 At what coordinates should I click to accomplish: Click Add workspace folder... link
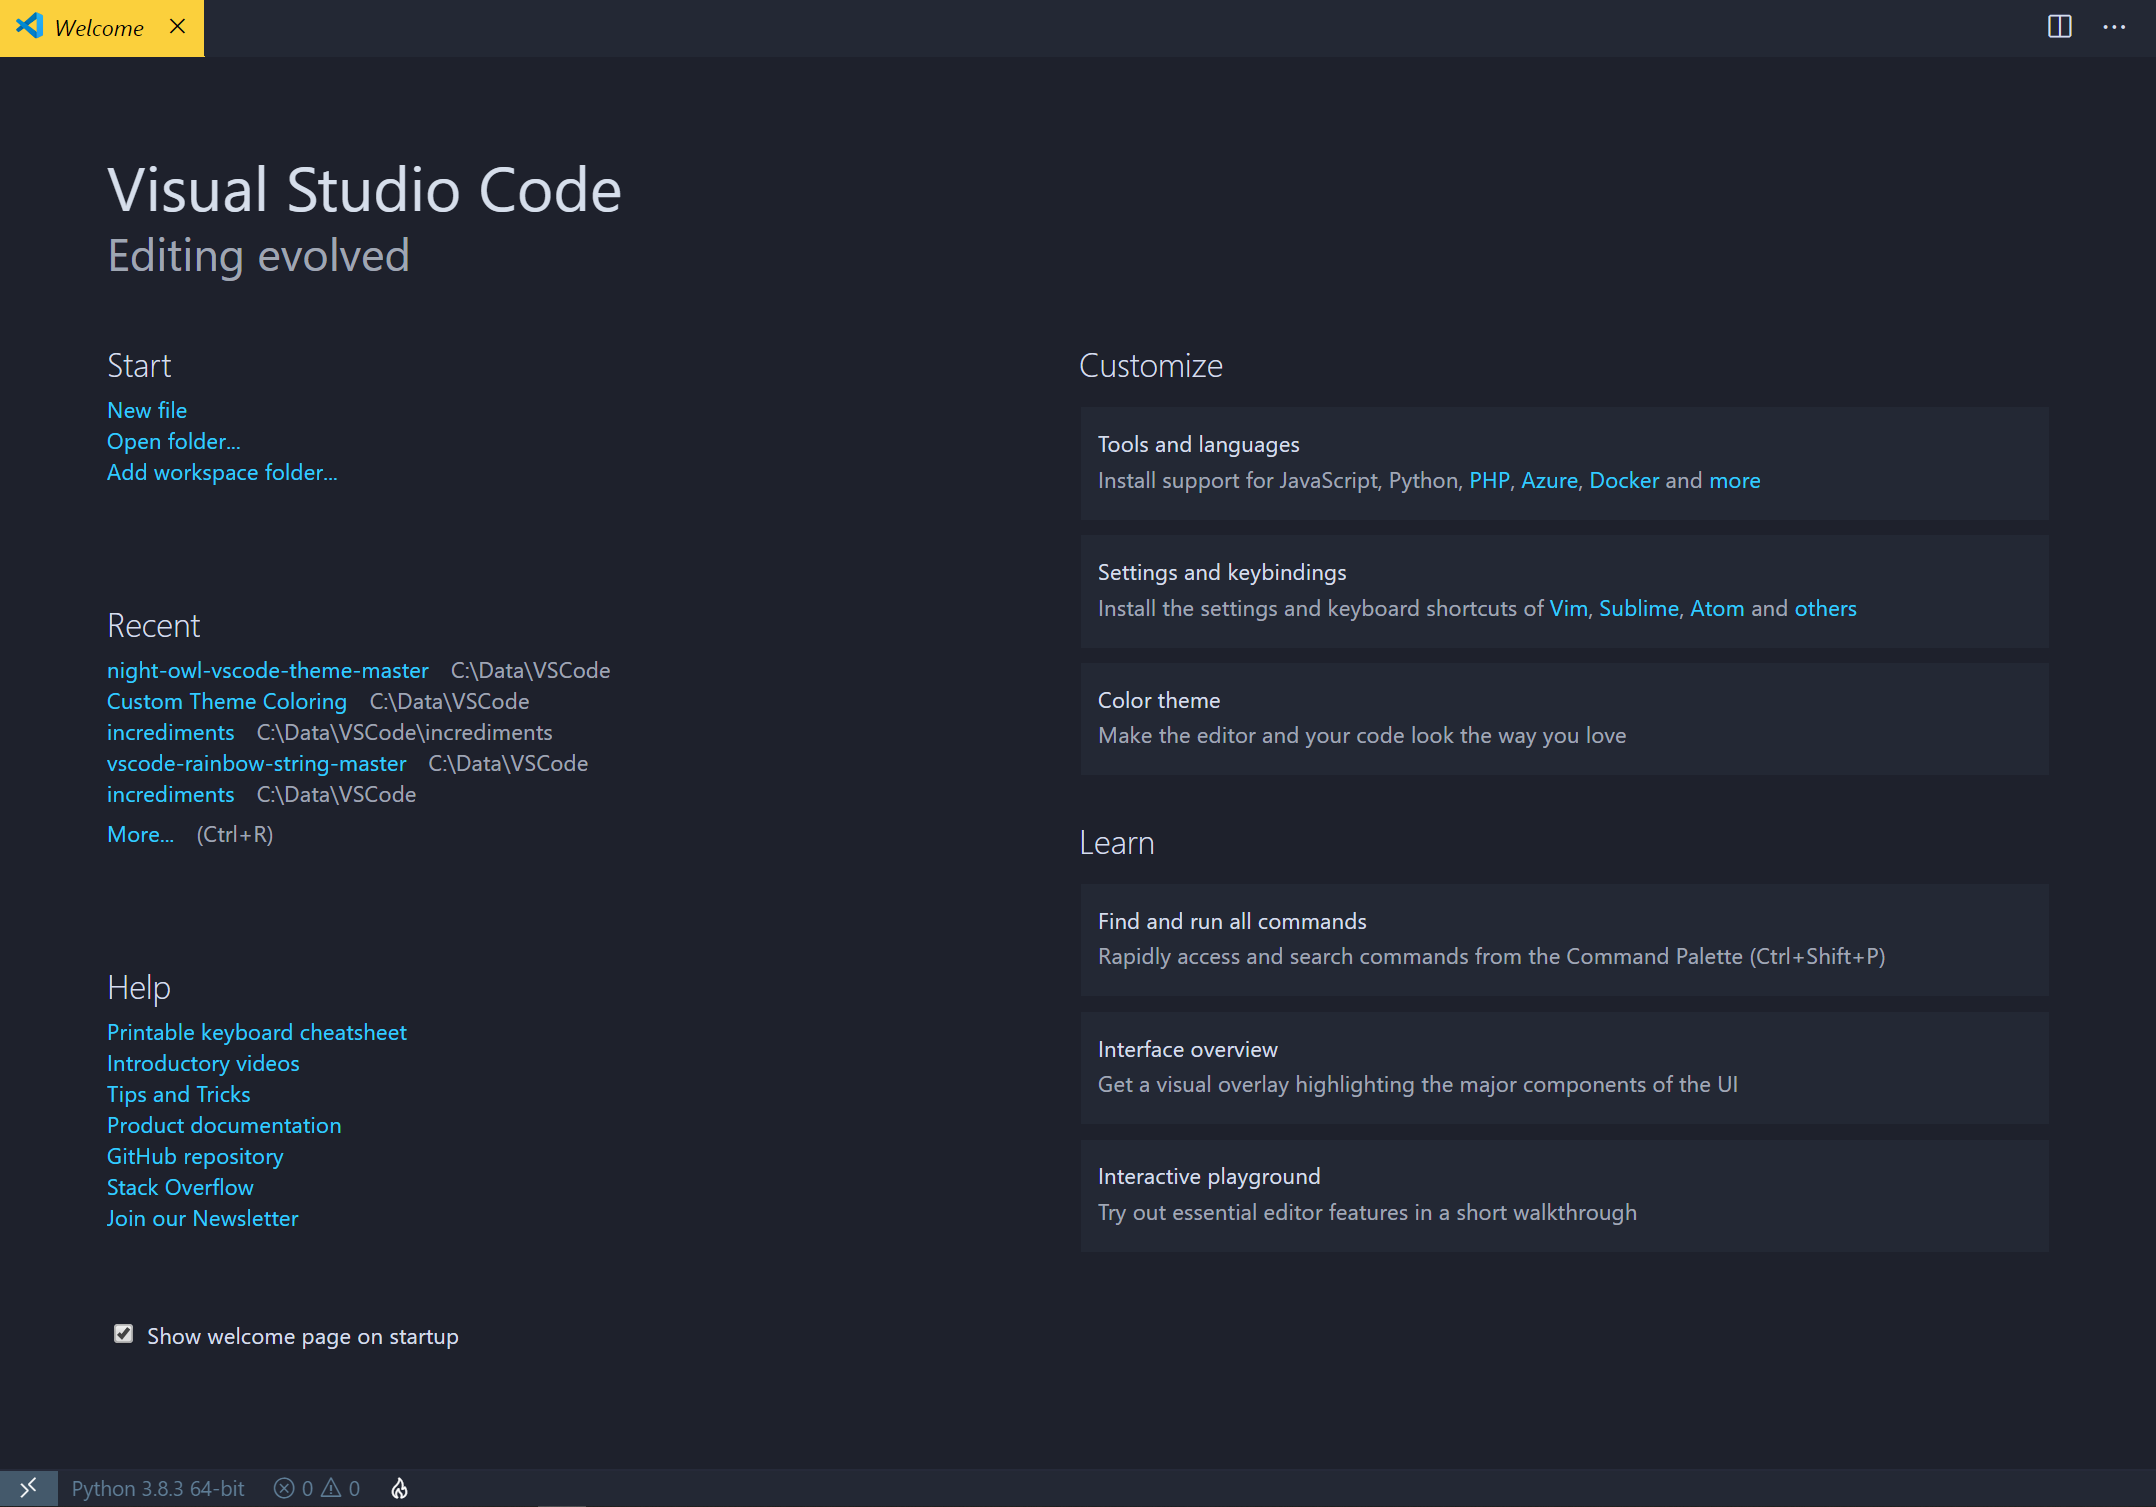[x=222, y=472]
